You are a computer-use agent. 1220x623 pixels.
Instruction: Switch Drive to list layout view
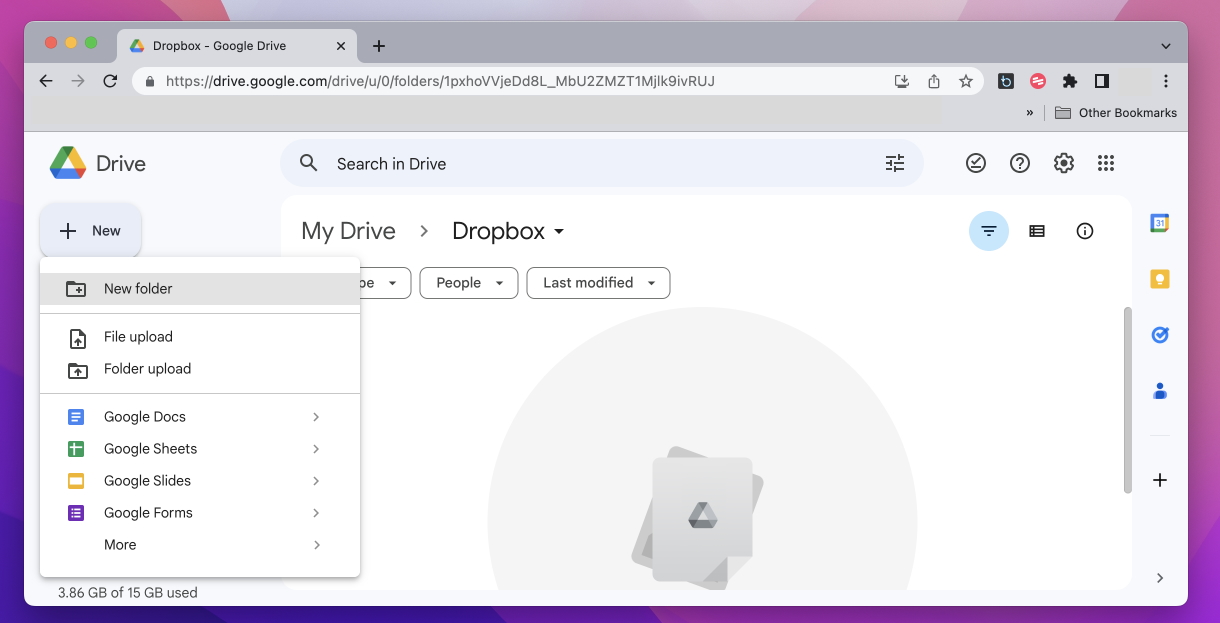(1037, 231)
